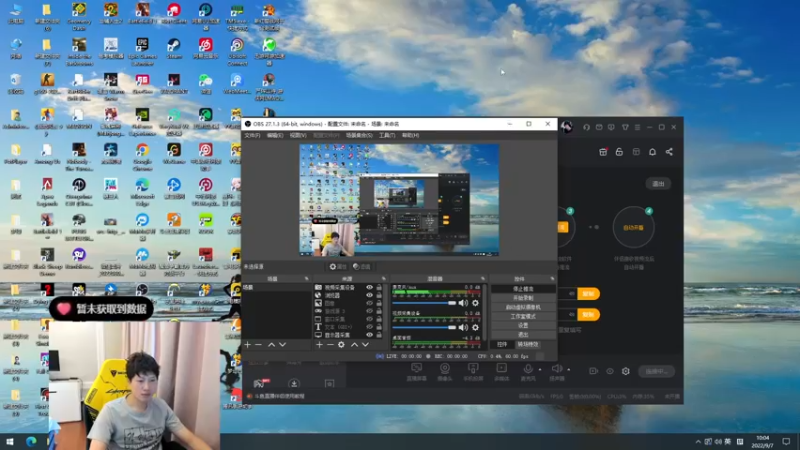800x450 pixels.
Task: Toggle the lock on the browser source
Action: 379,295
